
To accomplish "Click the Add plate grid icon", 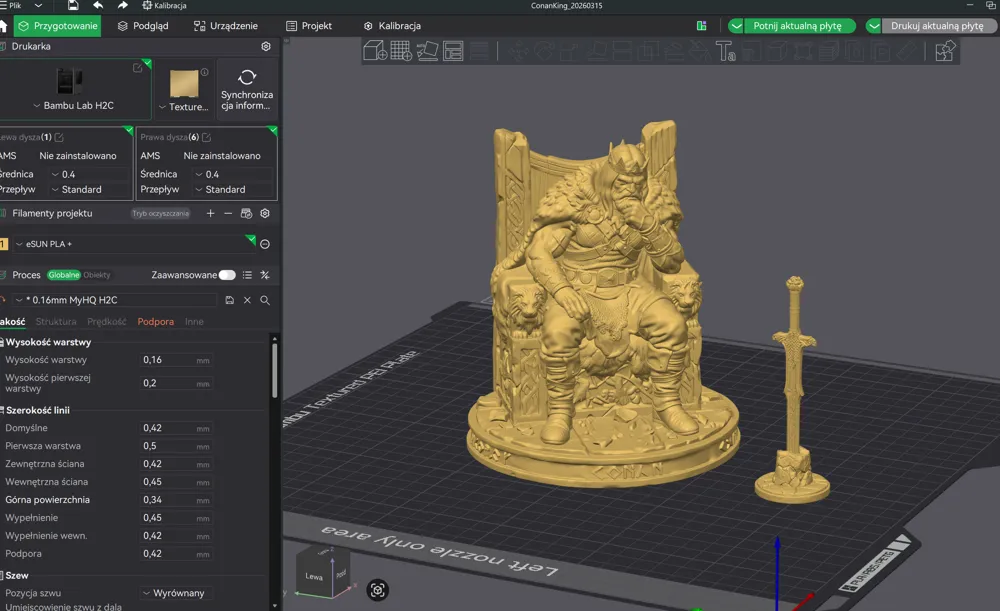I will (401, 50).
